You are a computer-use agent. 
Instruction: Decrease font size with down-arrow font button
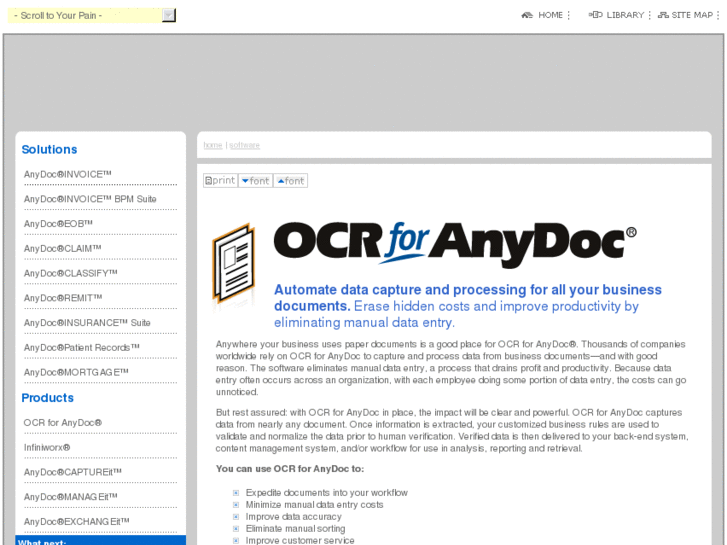255,180
